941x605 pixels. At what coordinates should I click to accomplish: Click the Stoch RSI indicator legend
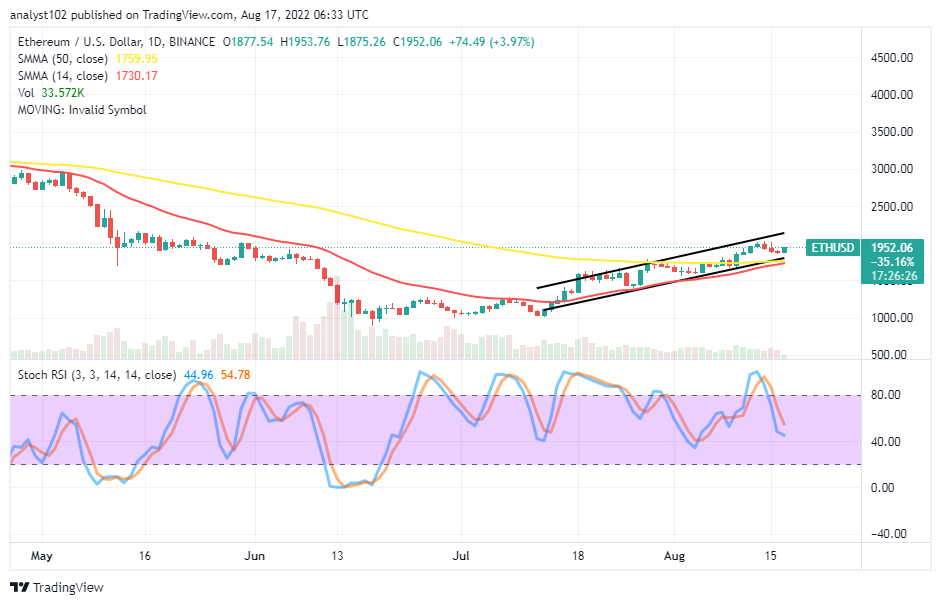pos(97,375)
